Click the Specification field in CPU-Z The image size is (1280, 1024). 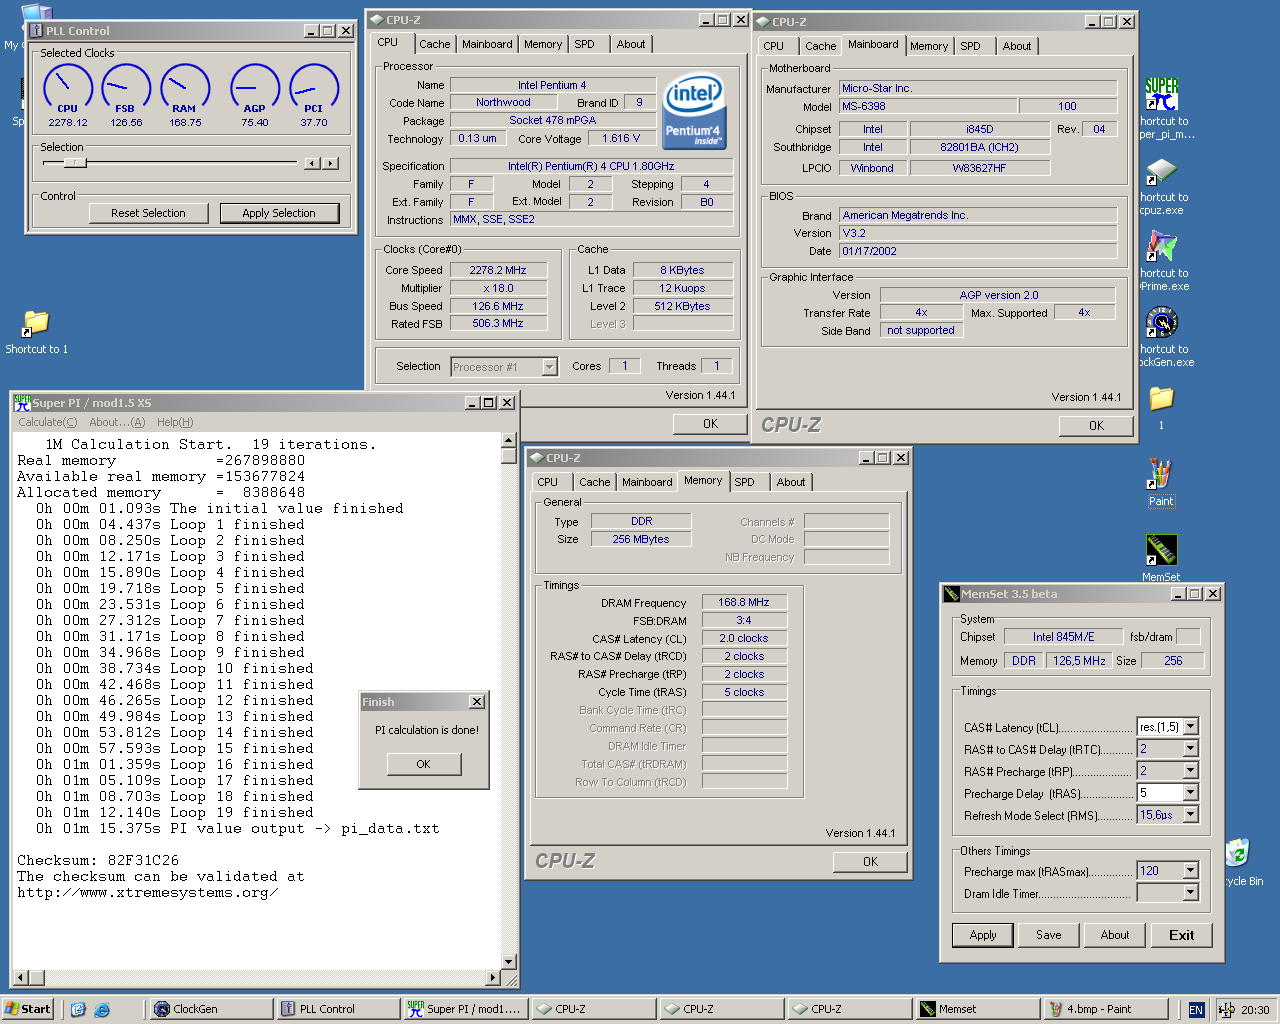591,166
